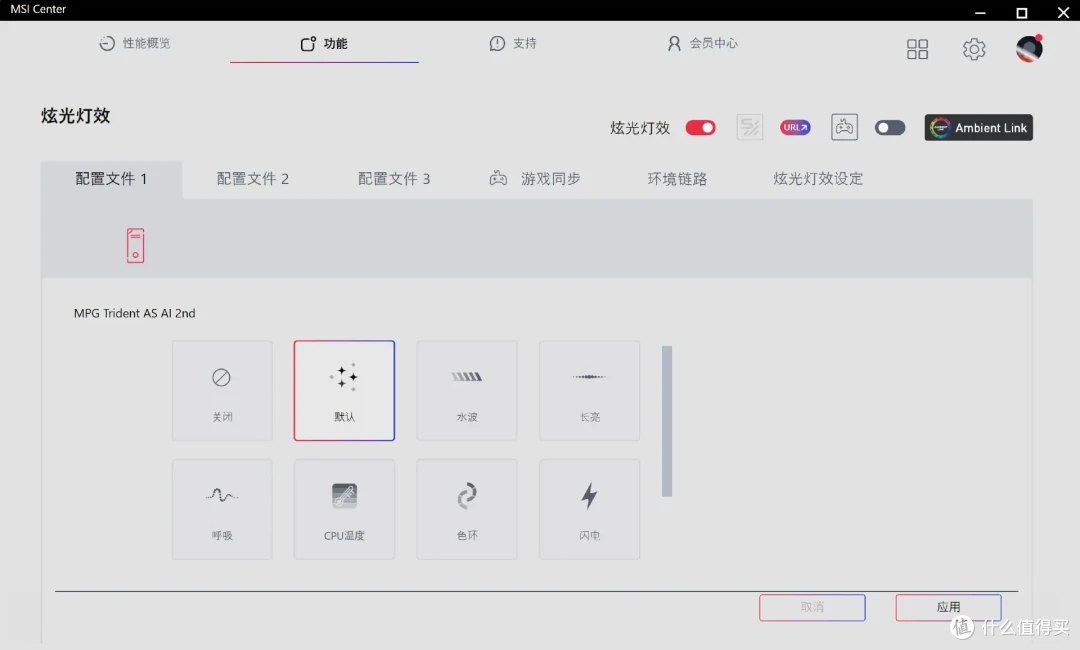Click the MPG Trident AS AI 2nd label

click(134, 313)
